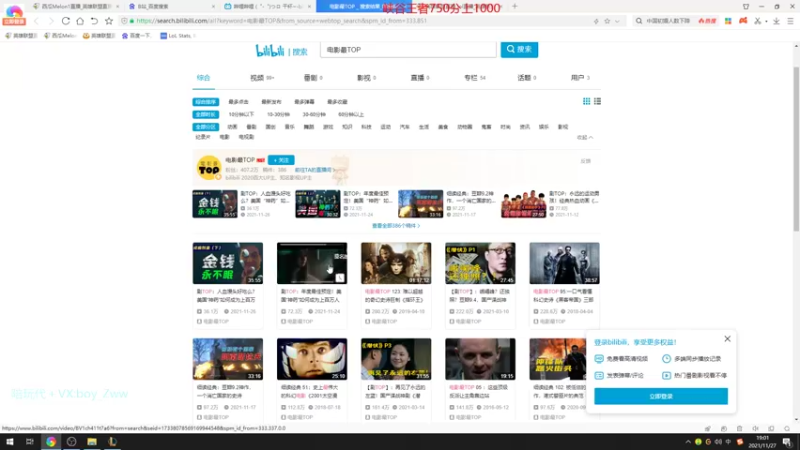Follow 电影最TOP with +关注 button
This screenshot has width=800, height=450.
pyautogui.click(x=281, y=160)
